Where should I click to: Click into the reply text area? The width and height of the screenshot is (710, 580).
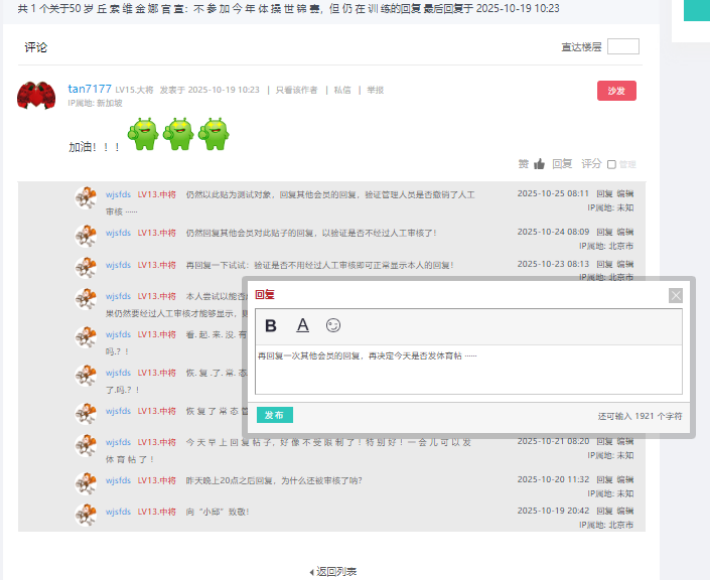click(x=468, y=370)
